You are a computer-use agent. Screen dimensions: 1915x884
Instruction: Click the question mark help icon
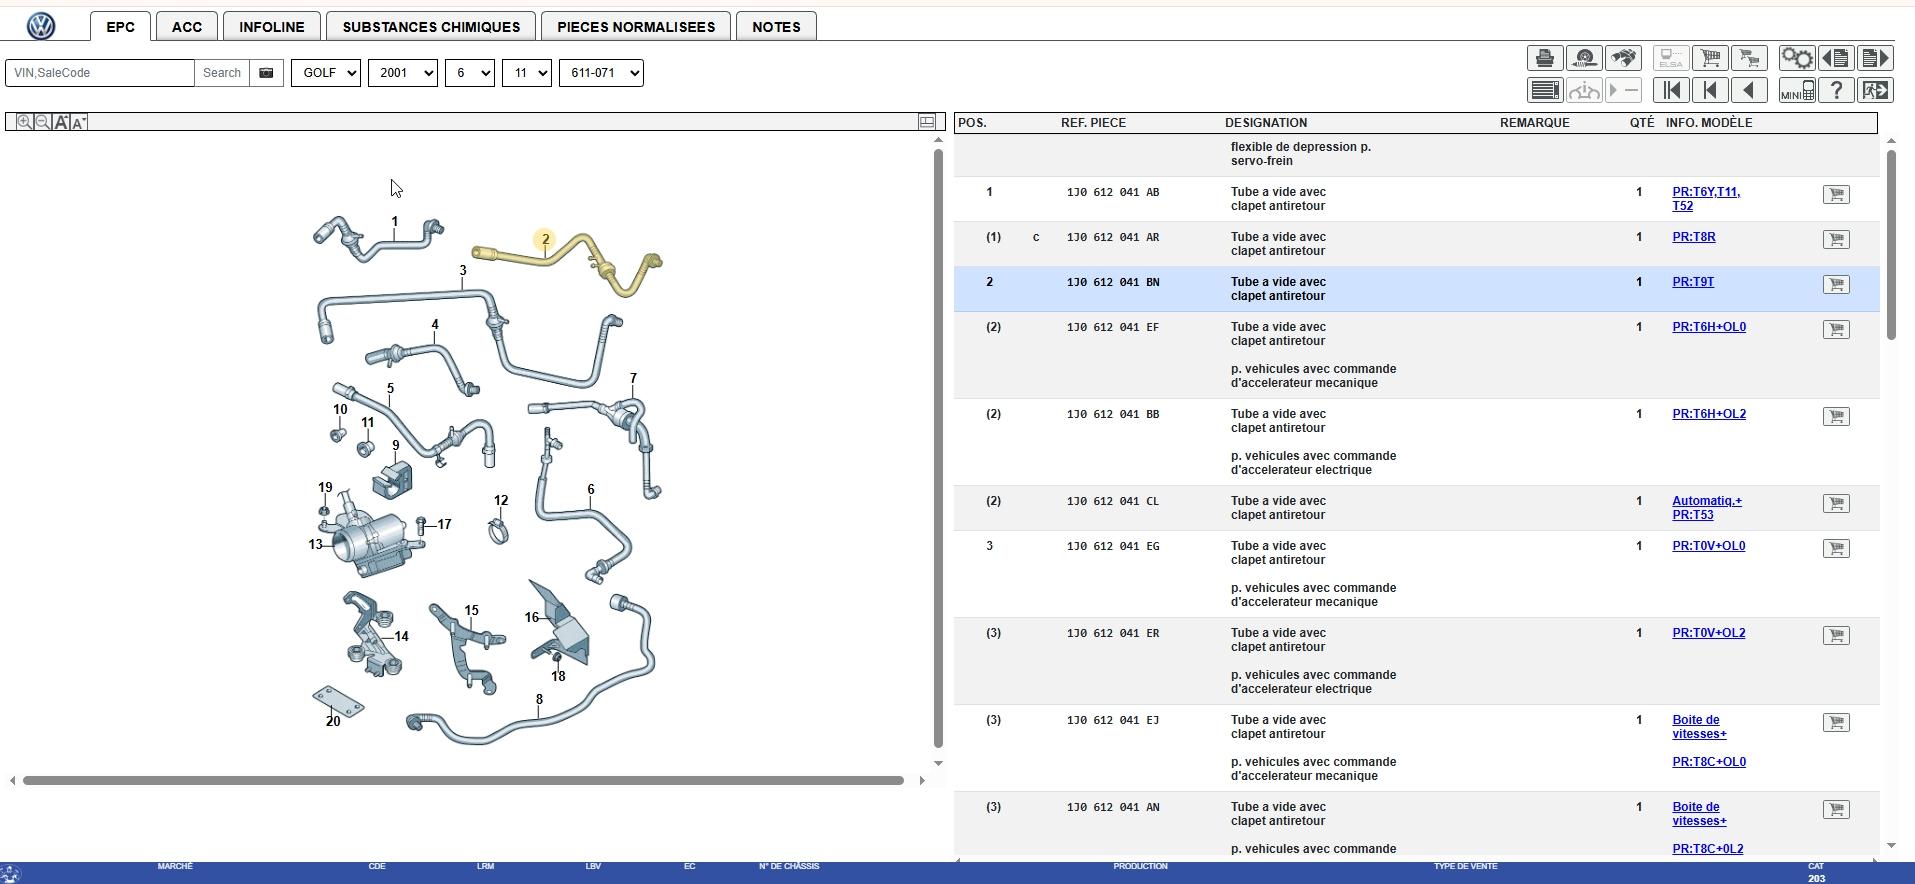1836,90
